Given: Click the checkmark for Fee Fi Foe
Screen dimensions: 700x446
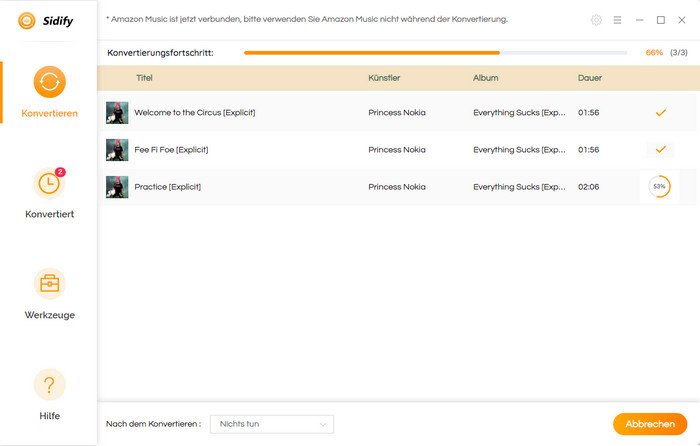Looking at the screenshot, I should [x=660, y=150].
